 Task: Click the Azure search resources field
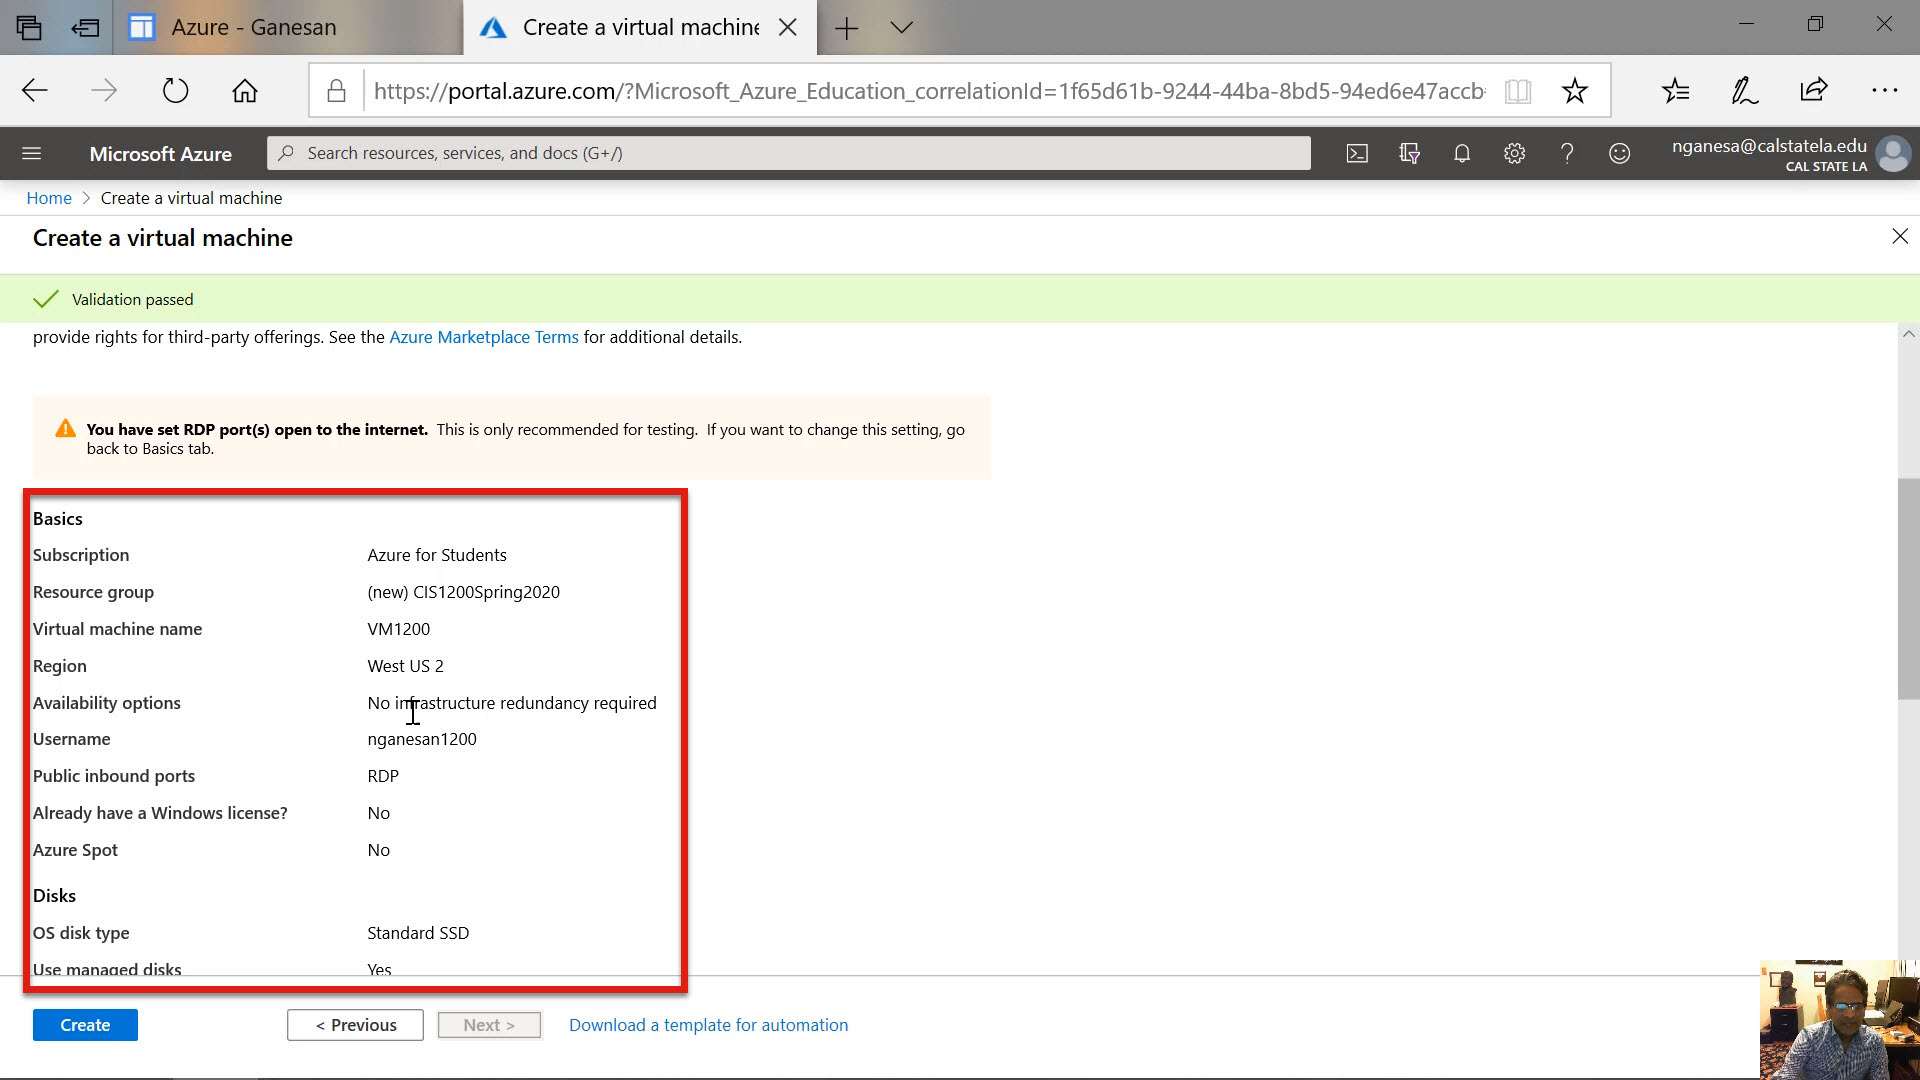click(x=788, y=153)
